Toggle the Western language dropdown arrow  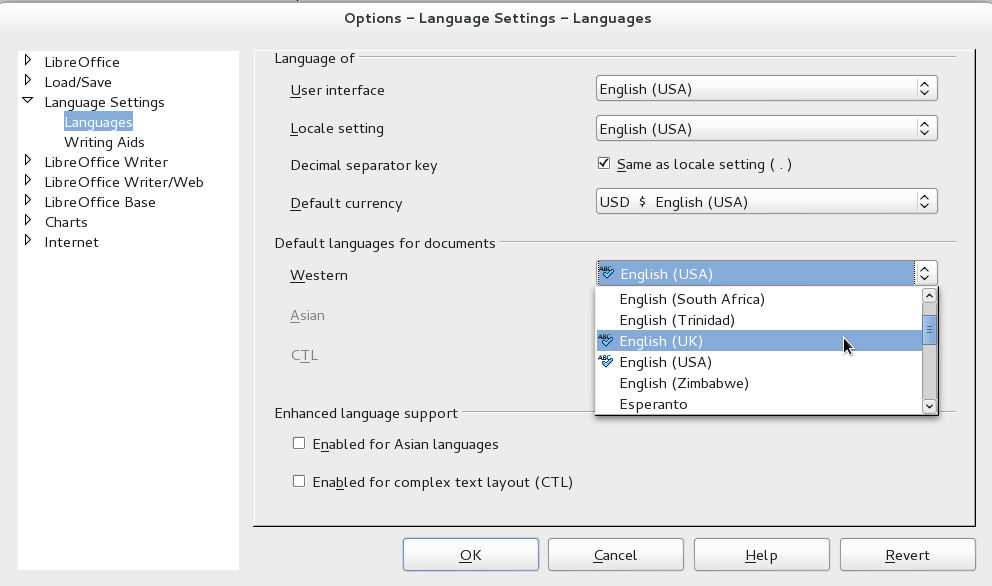point(925,273)
